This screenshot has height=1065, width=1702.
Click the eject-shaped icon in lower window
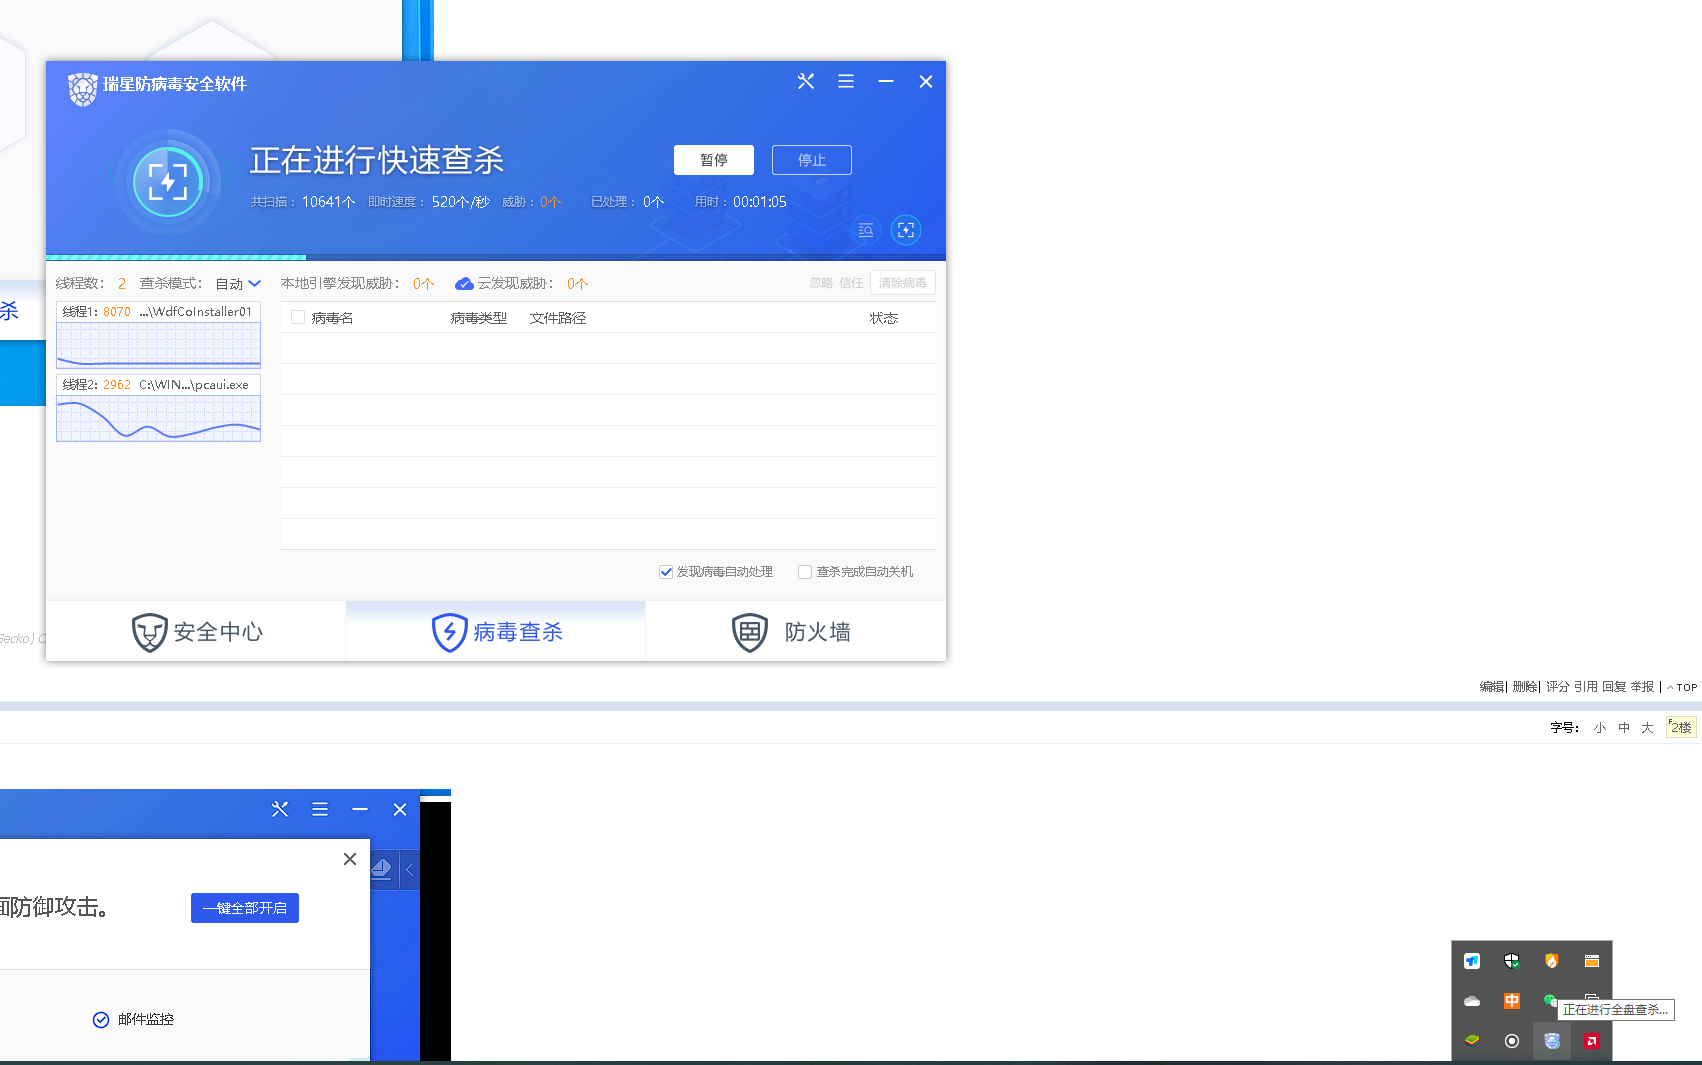pos(381,869)
